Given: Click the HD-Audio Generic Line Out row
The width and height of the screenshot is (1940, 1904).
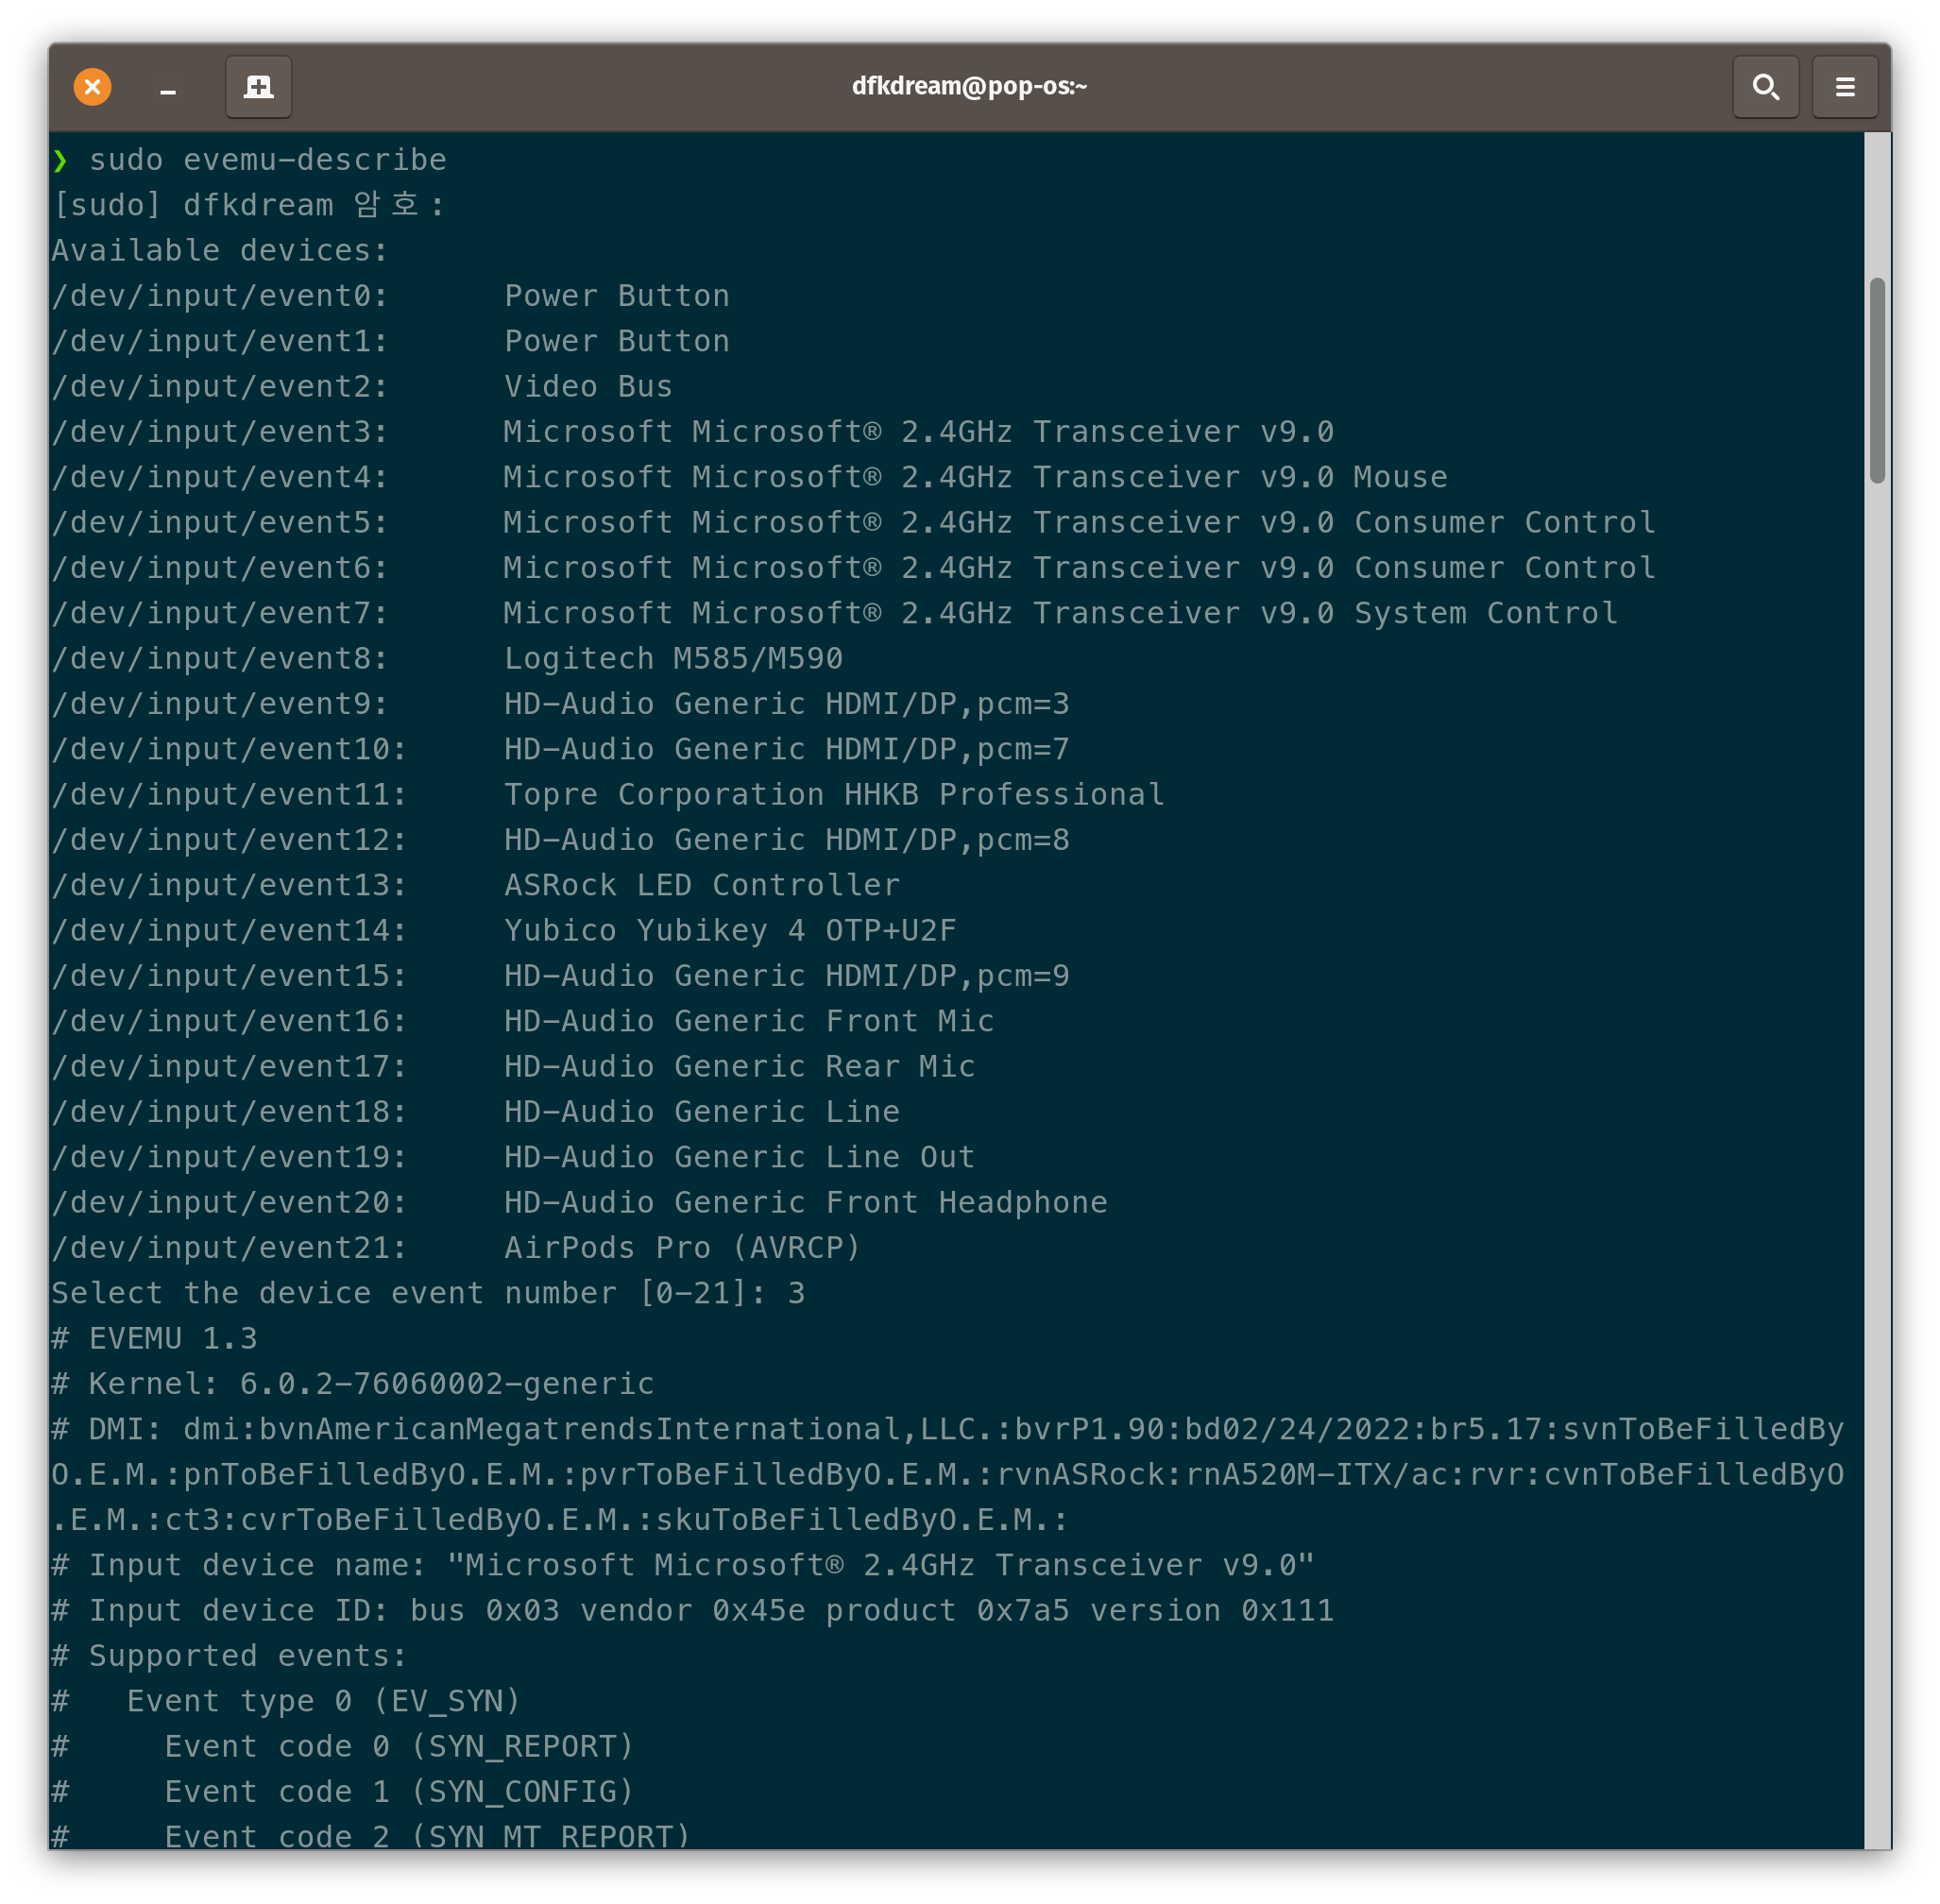Looking at the screenshot, I should pyautogui.click(x=514, y=1157).
